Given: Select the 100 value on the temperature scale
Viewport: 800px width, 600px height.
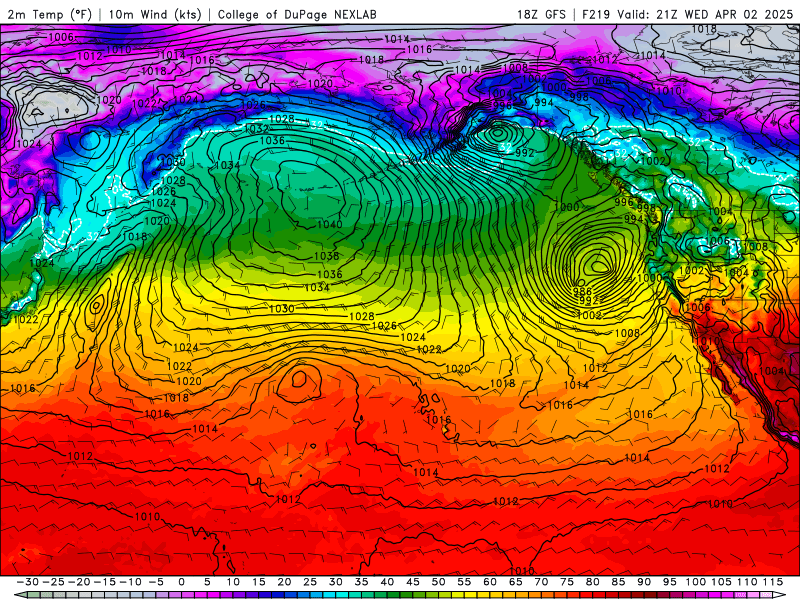Looking at the screenshot, I should tap(695, 582).
